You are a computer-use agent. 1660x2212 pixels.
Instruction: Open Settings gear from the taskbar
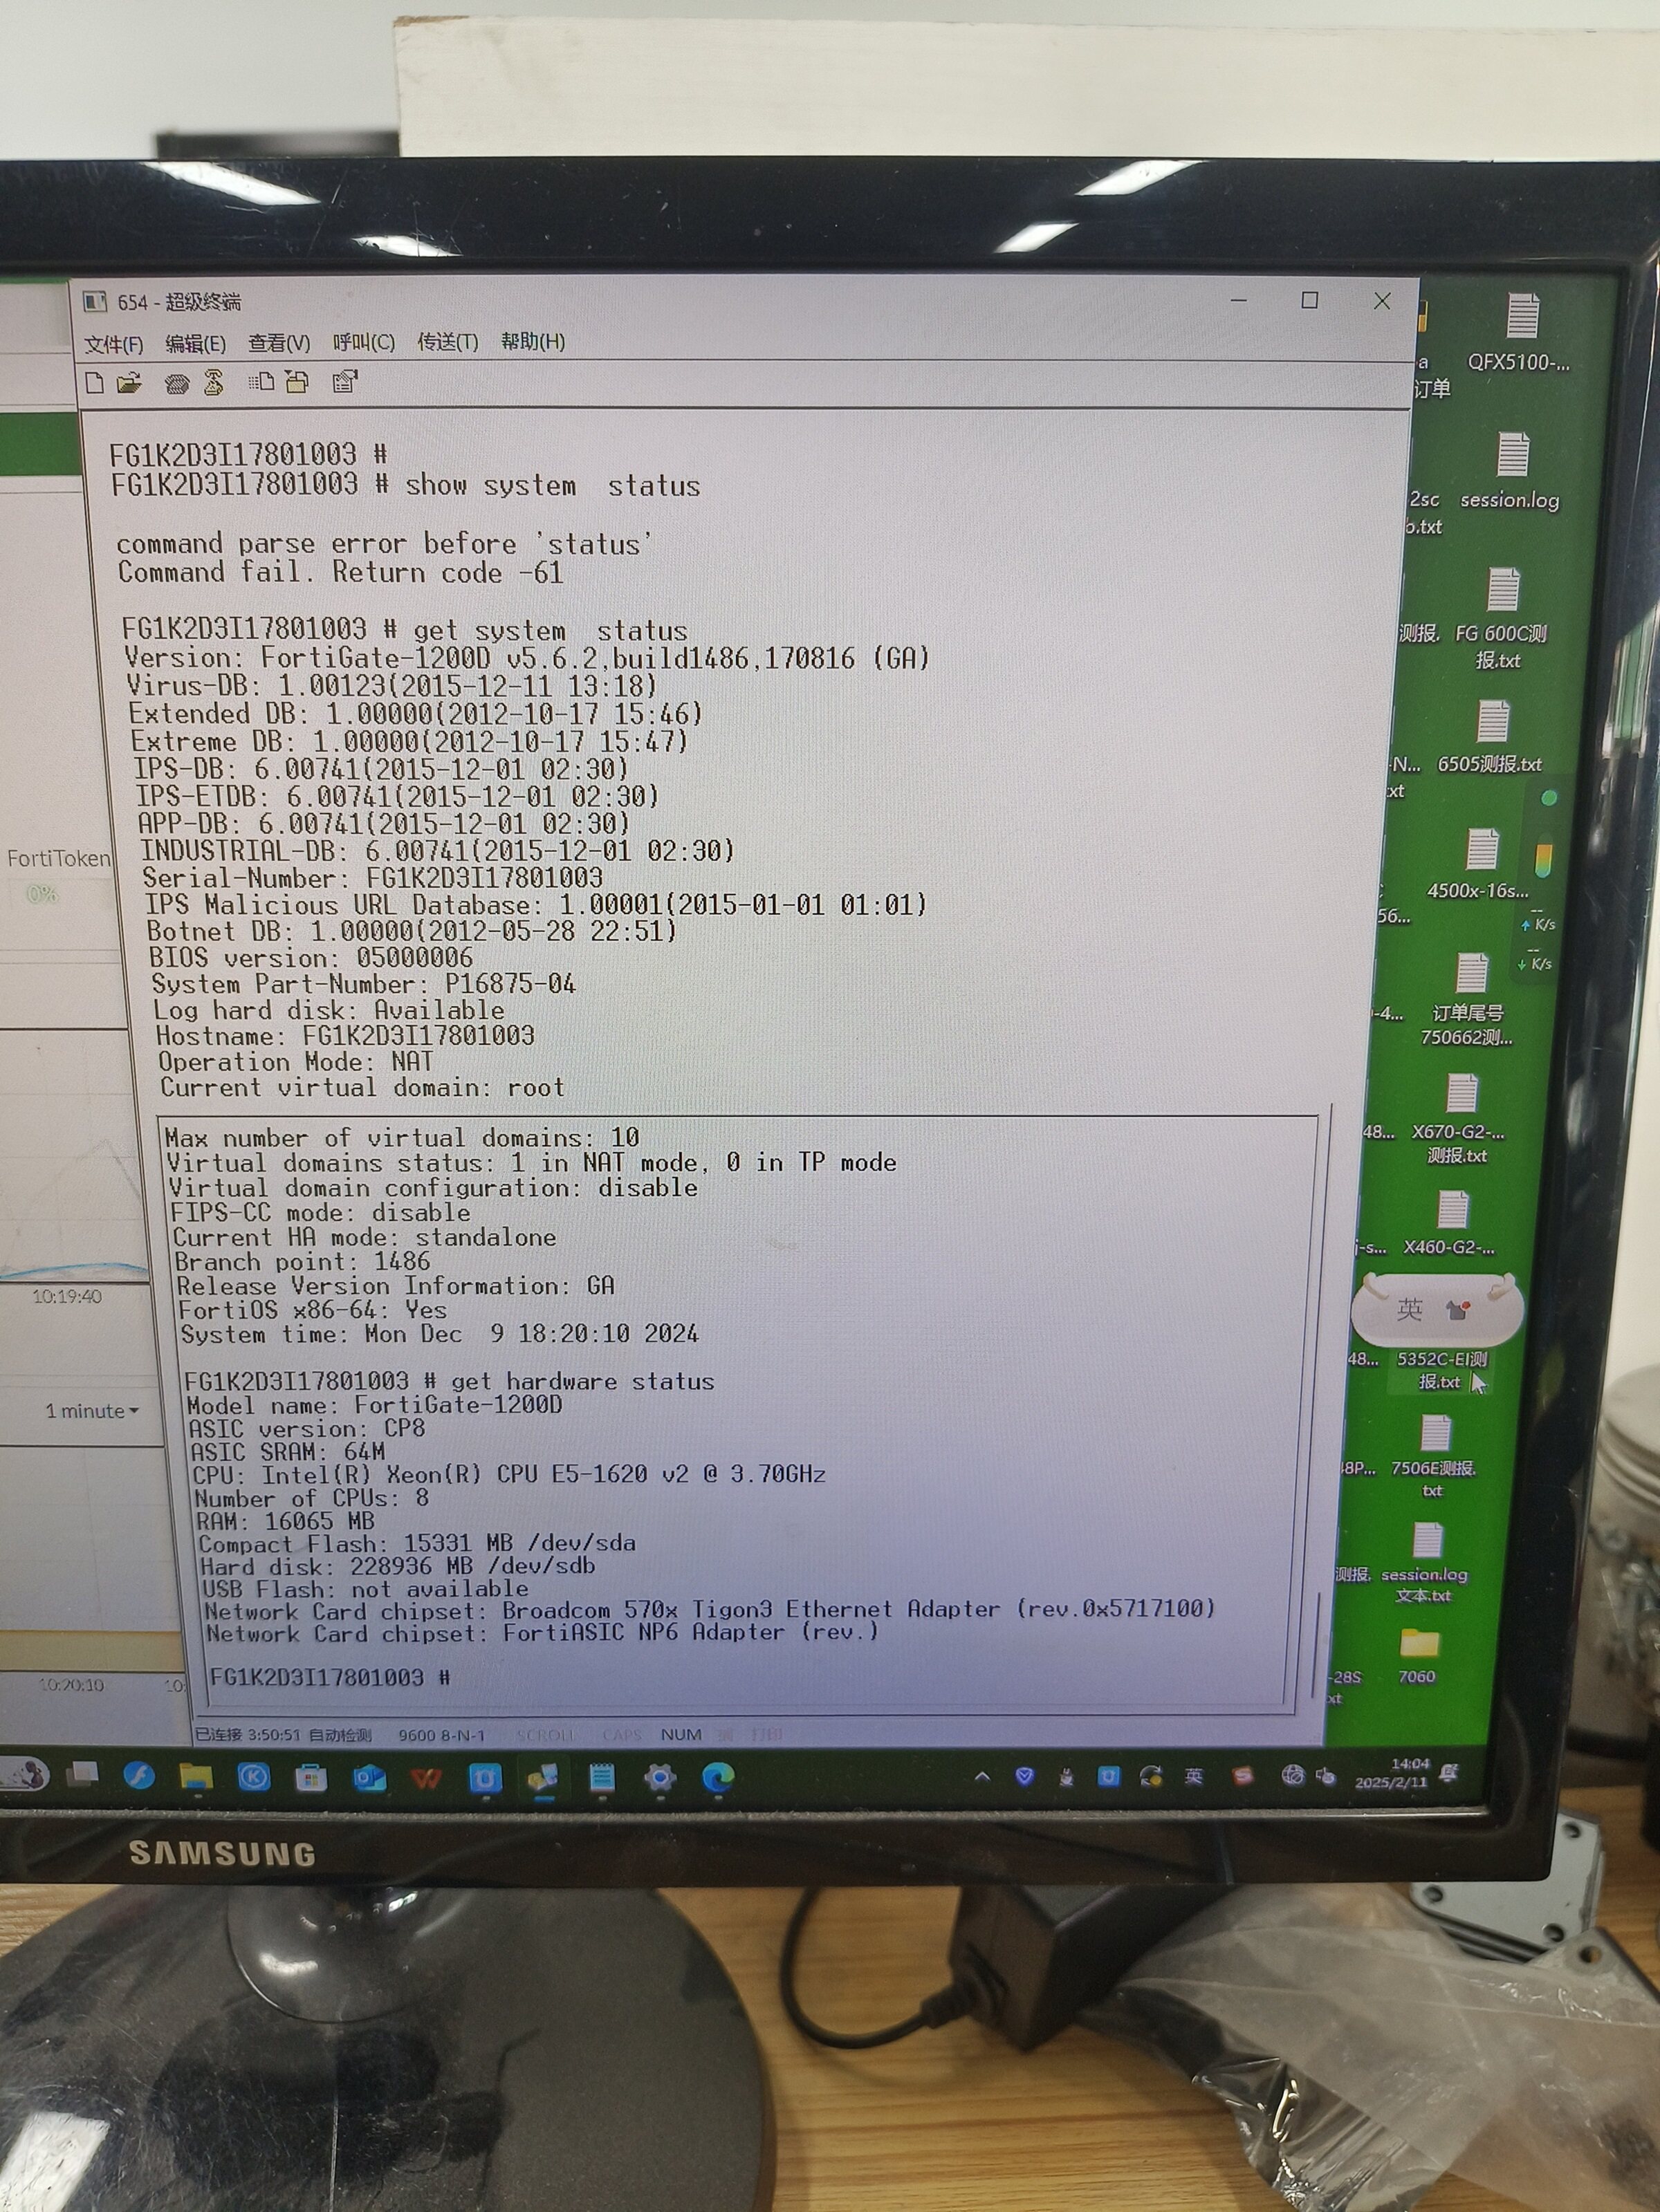[660, 1777]
